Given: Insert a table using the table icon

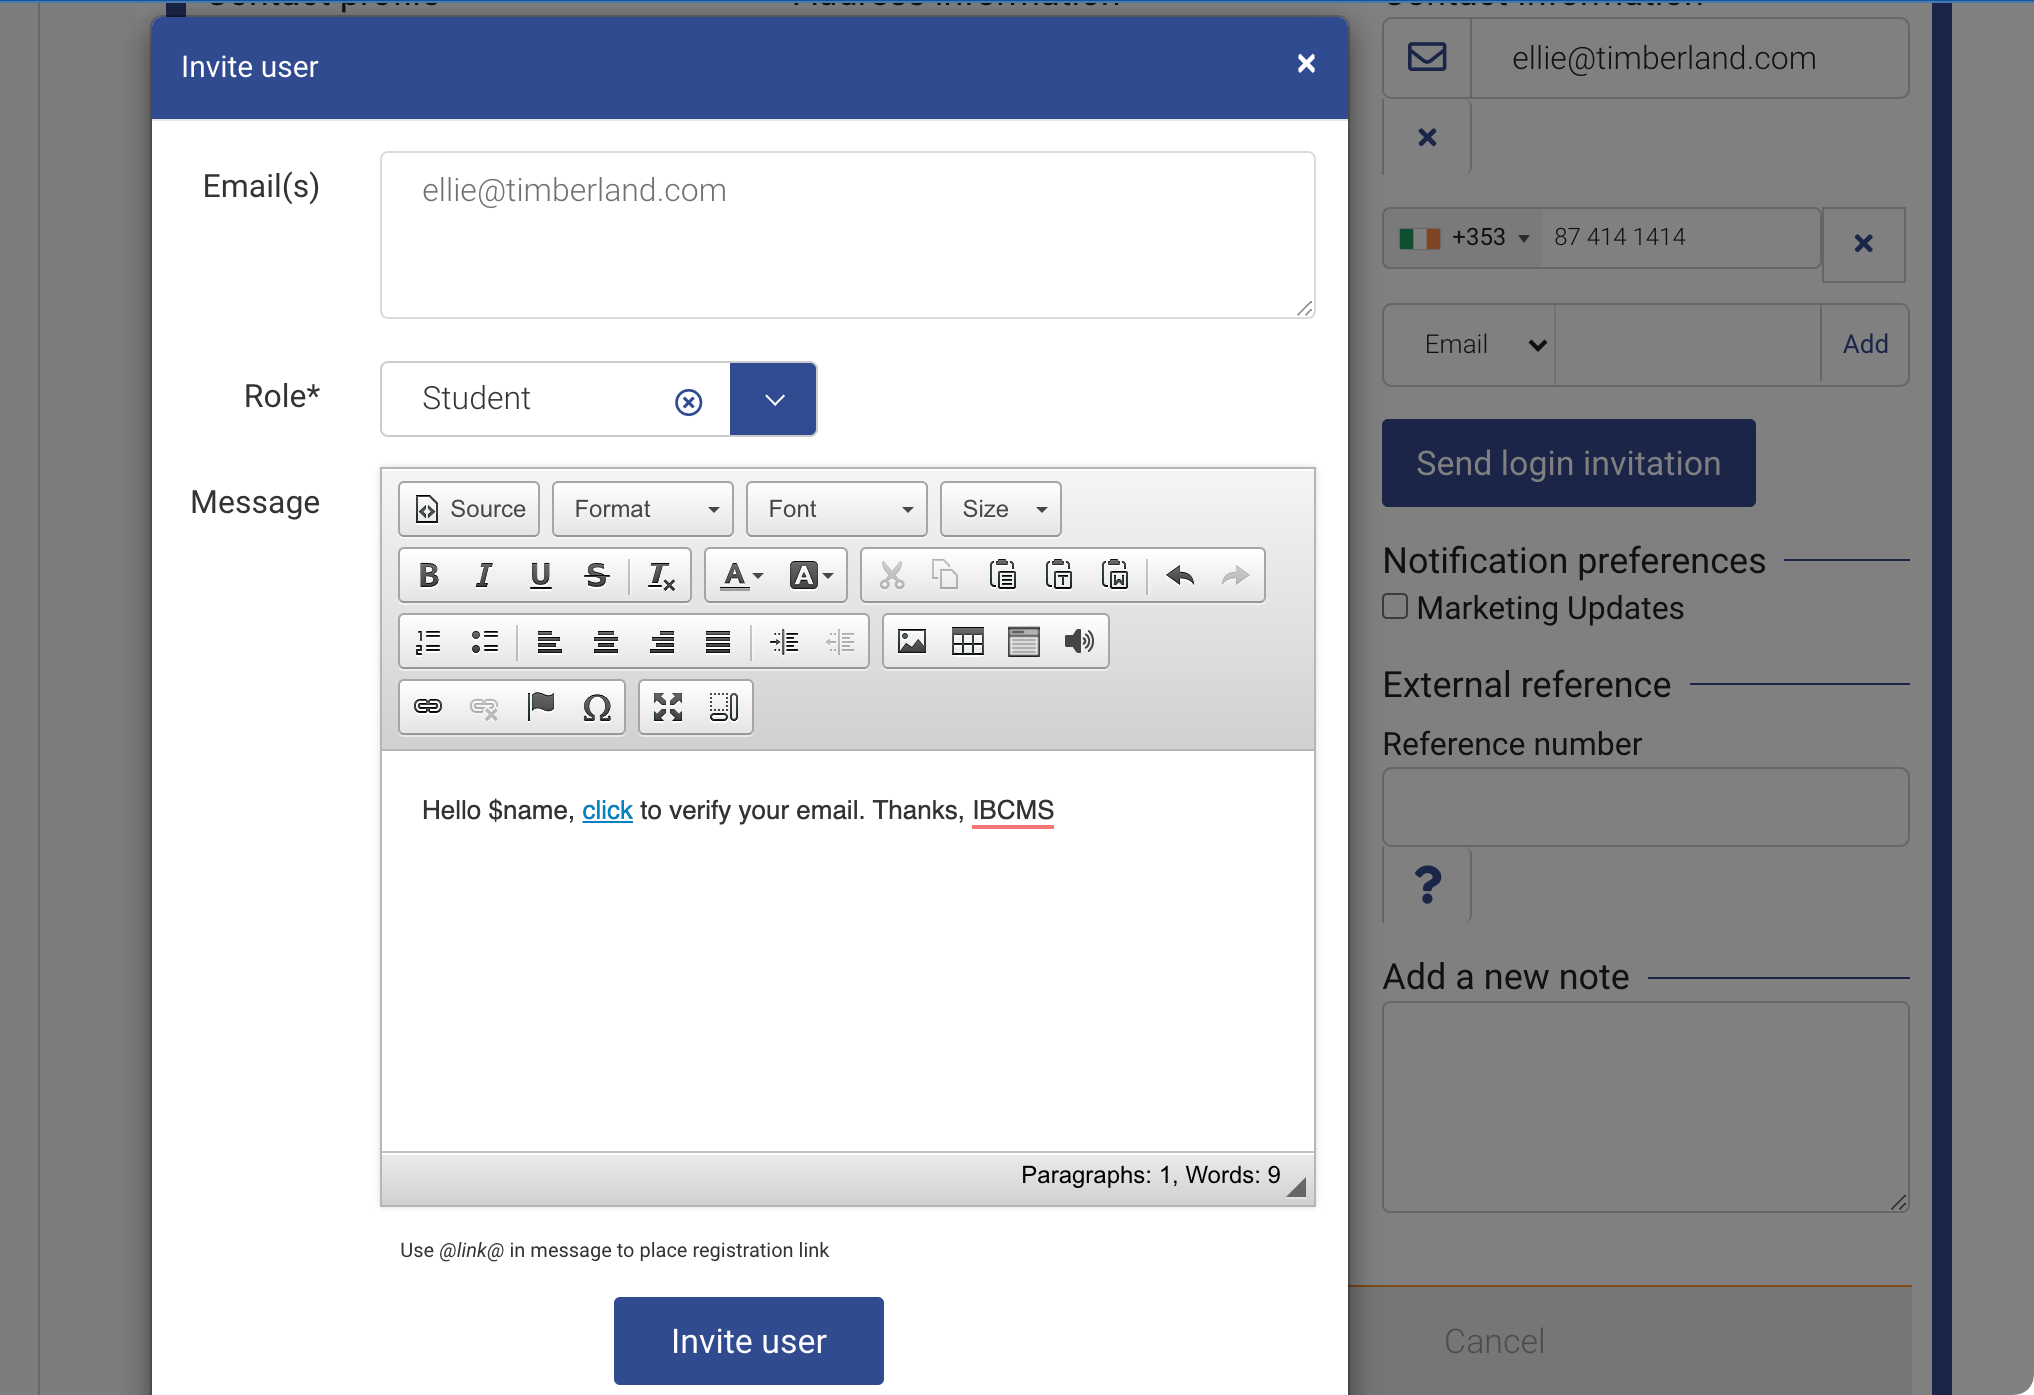Looking at the screenshot, I should (967, 641).
